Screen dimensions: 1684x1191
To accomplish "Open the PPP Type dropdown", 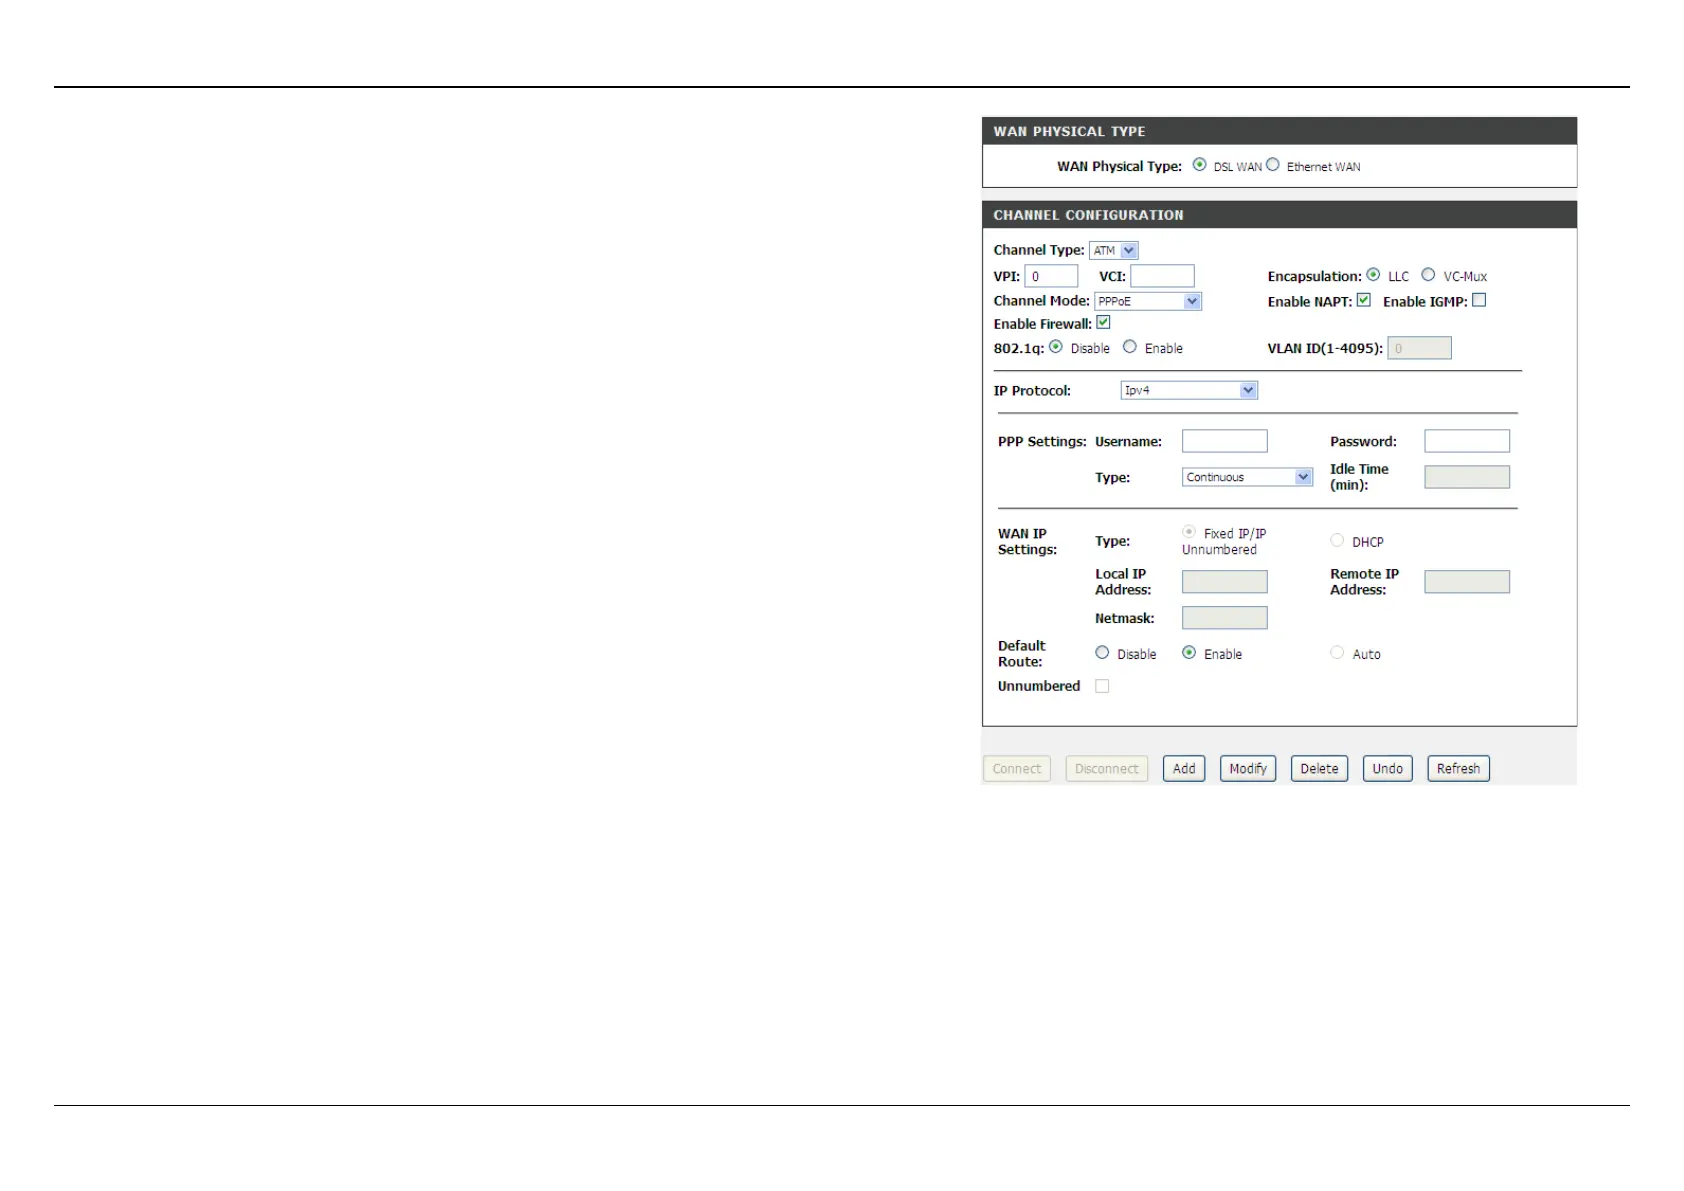I will [x=1247, y=477].
